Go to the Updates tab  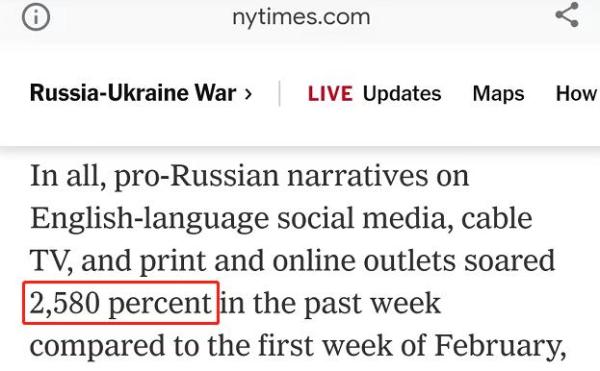pyautogui.click(x=402, y=94)
